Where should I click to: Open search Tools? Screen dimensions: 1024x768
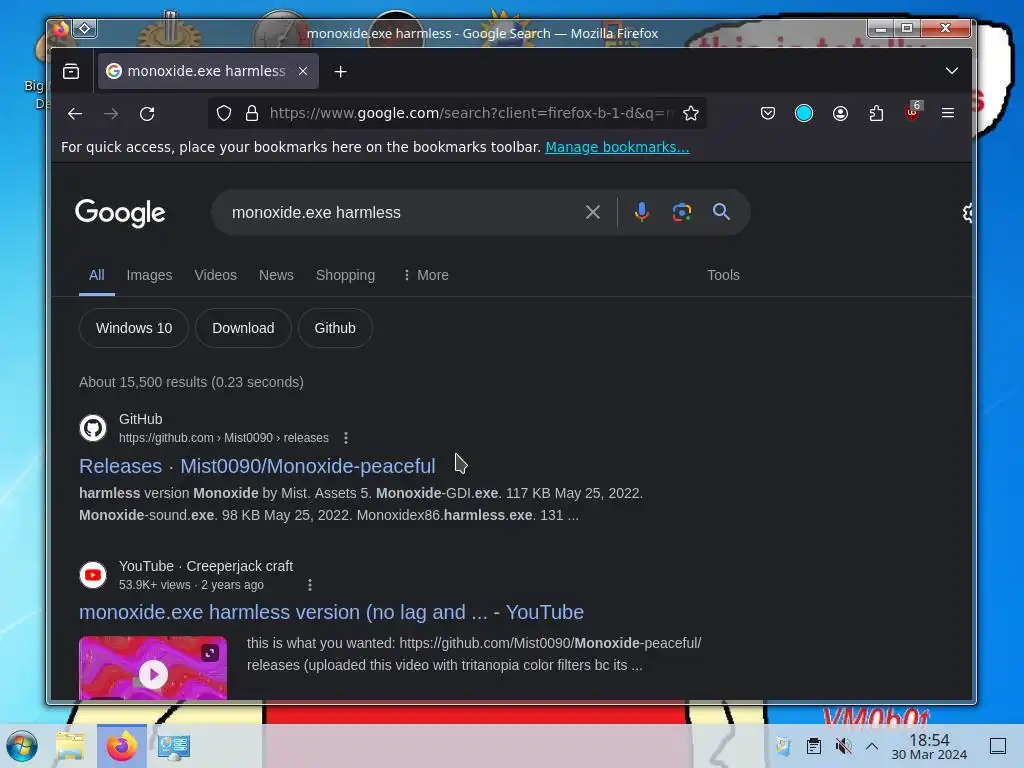click(724, 276)
